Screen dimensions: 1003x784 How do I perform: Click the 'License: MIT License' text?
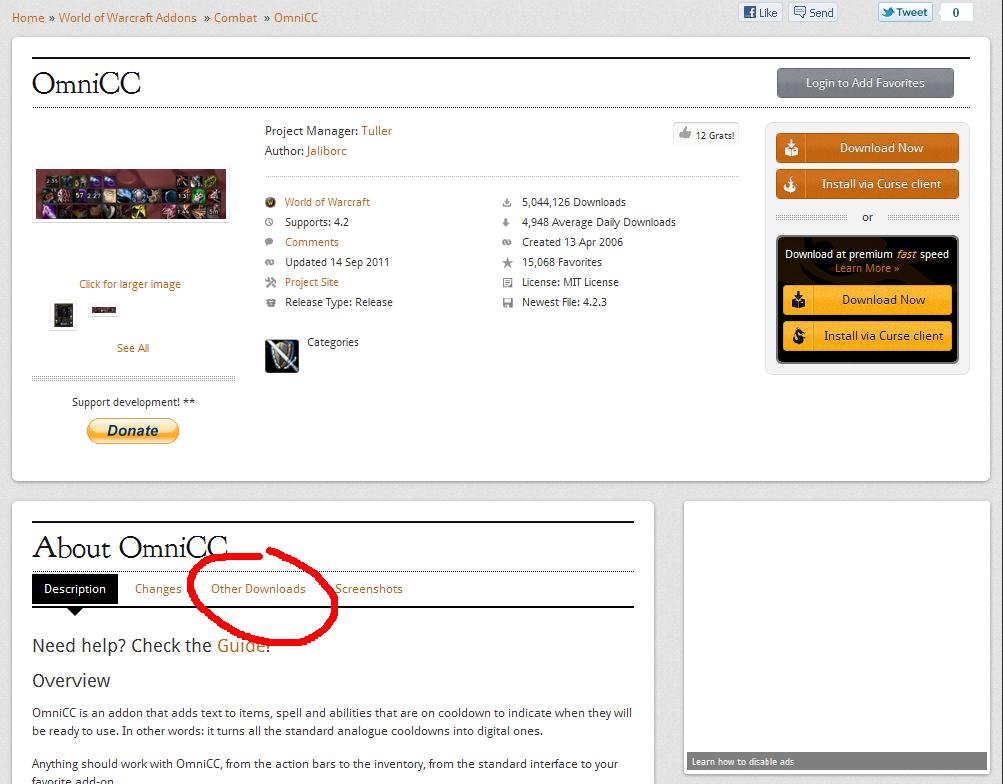570,282
